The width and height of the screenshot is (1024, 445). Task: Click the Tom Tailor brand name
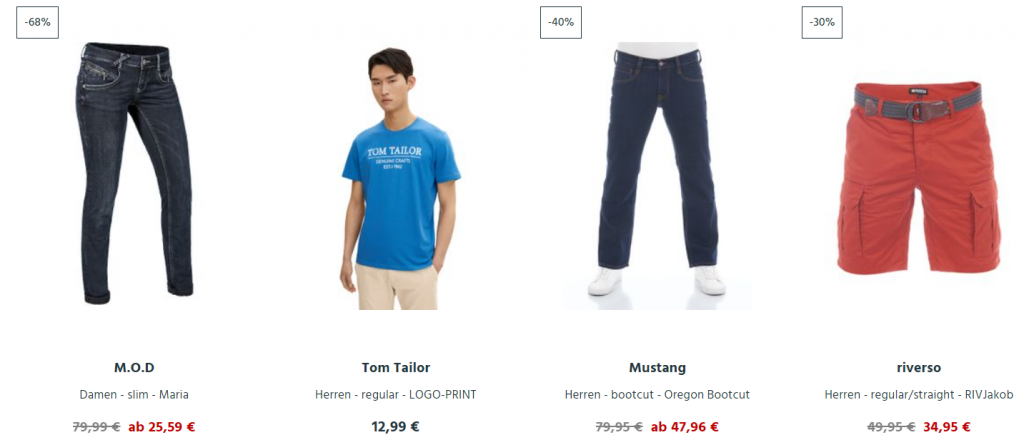coord(396,368)
